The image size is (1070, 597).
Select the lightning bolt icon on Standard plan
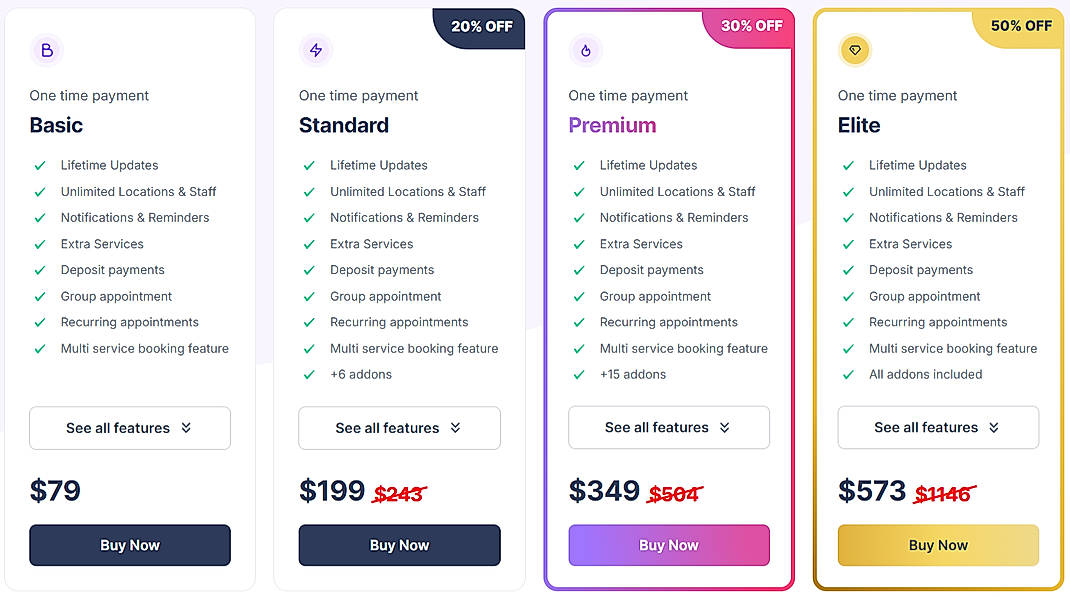tap(316, 50)
